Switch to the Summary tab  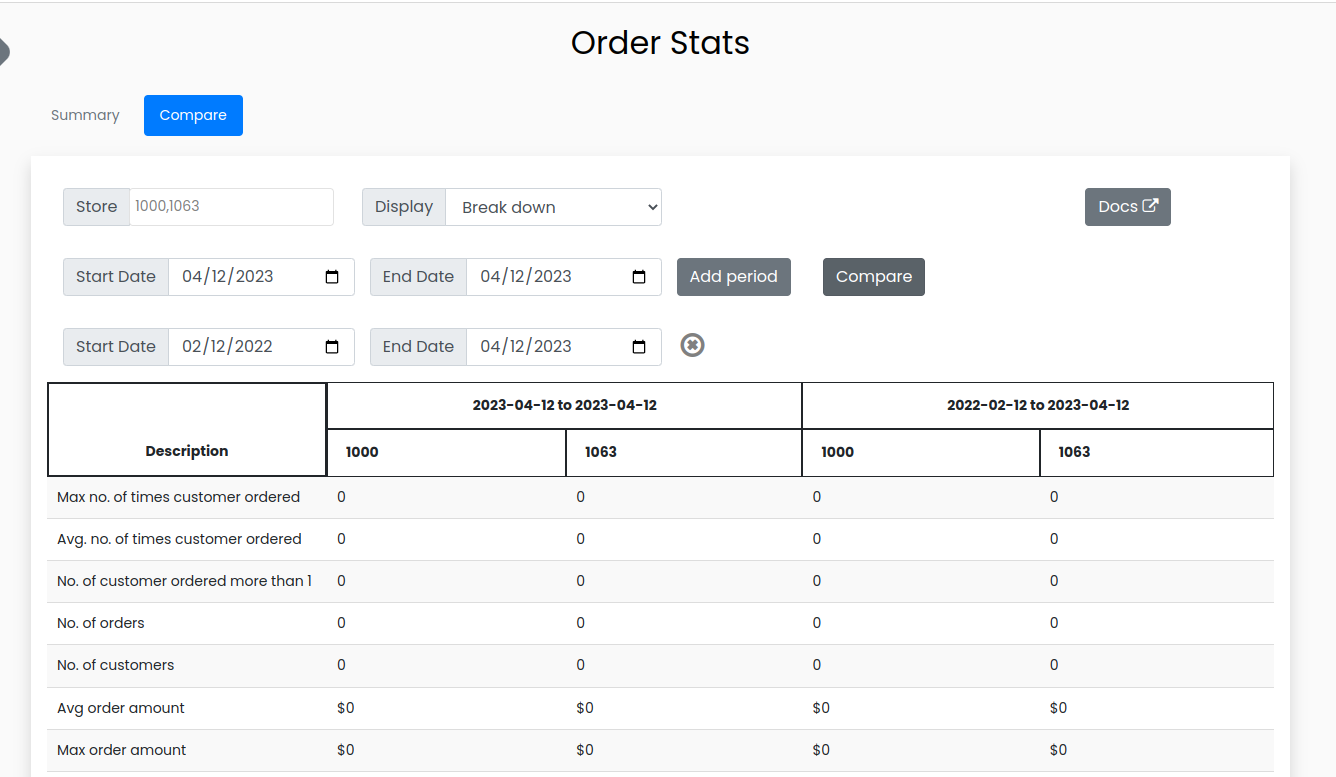tap(85, 115)
